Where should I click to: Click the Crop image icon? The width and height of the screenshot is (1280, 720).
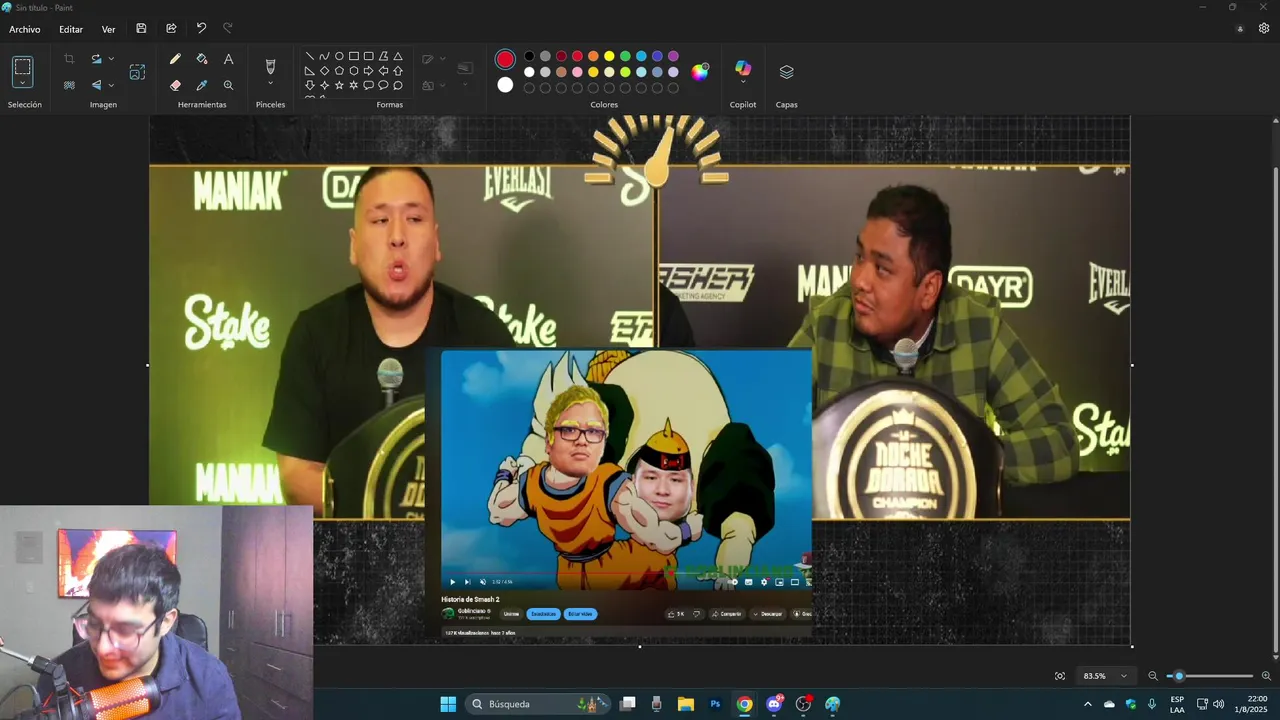pos(69,59)
